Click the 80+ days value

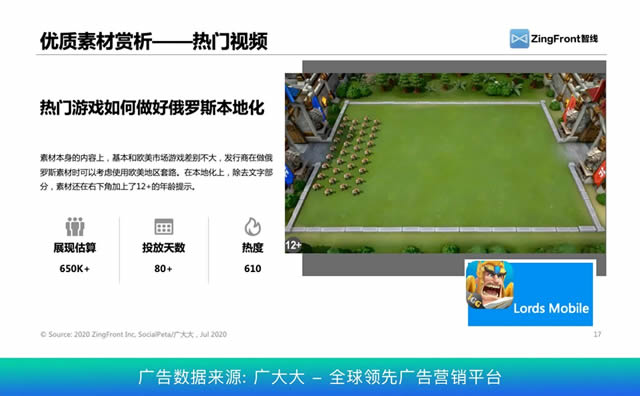point(163,269)
